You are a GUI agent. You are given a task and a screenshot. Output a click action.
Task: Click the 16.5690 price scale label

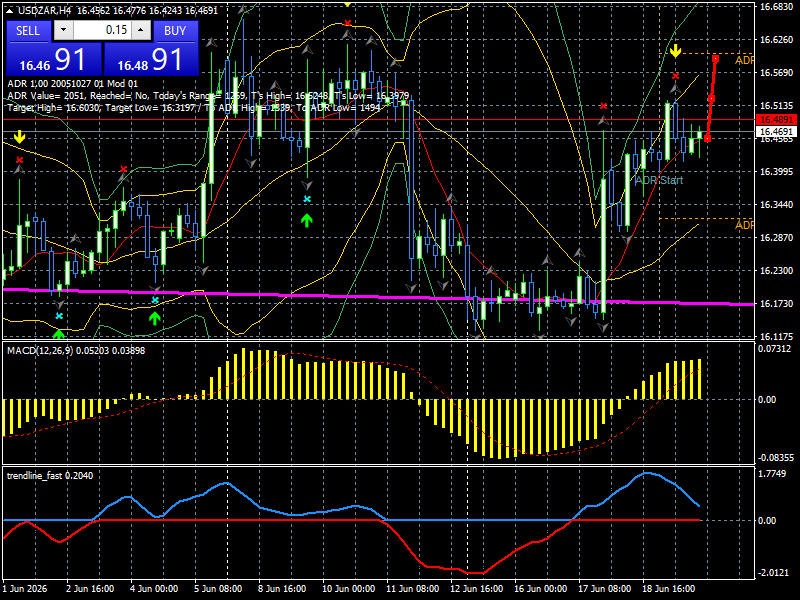tap(776, 72)
